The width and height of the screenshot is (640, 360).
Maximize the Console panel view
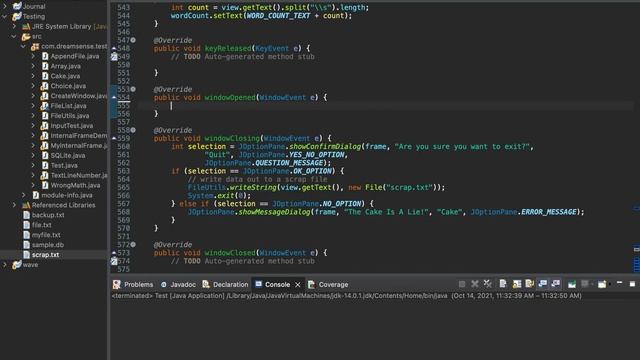[632, 284]
